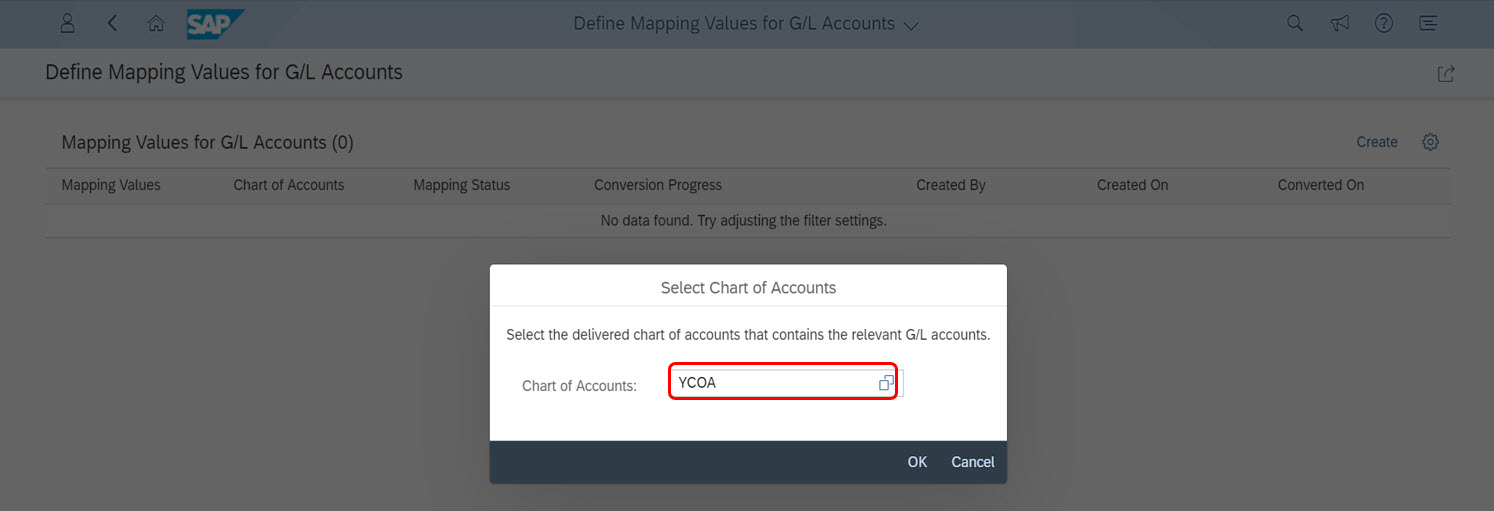Expand the page title dropdown arrow

point(910,25)
